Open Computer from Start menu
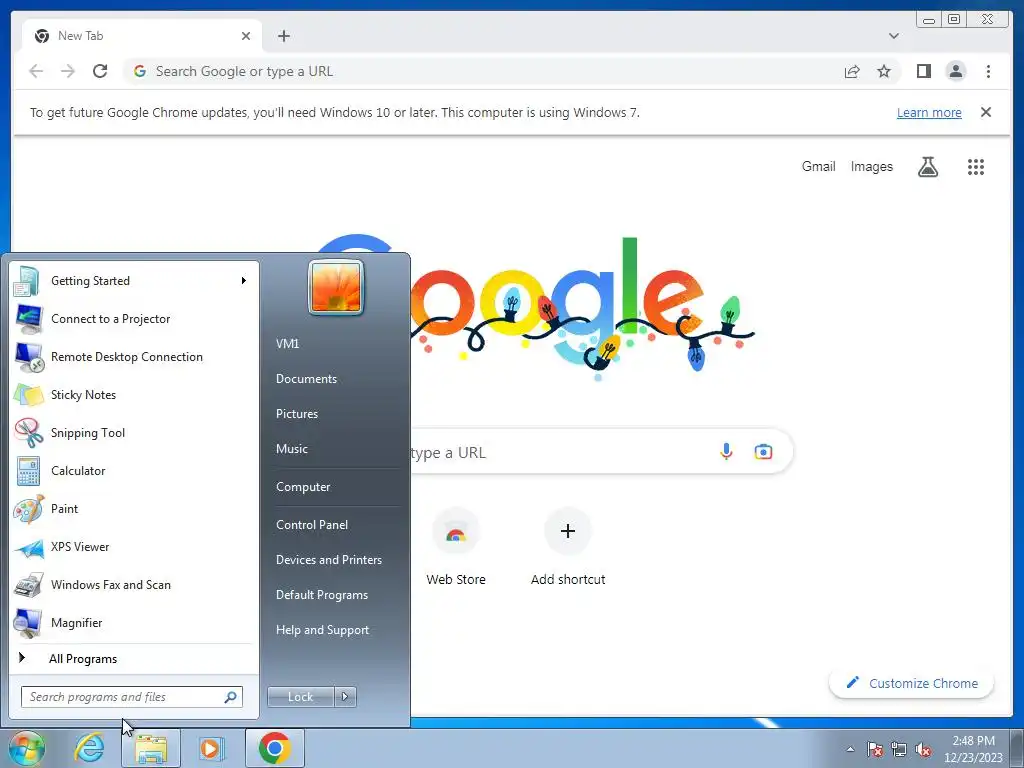The height and width of the screenshot is (768, 1024). (x=303, y=487)
